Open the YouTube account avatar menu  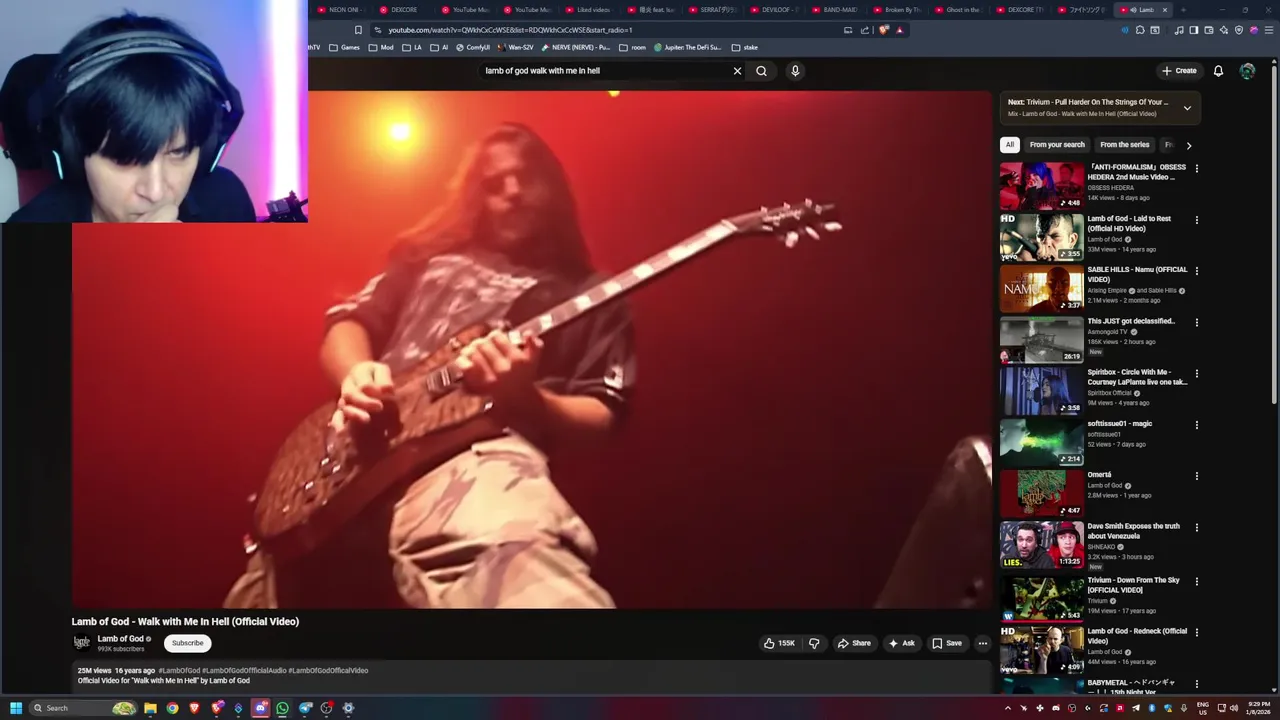(x=1247, y=71)
